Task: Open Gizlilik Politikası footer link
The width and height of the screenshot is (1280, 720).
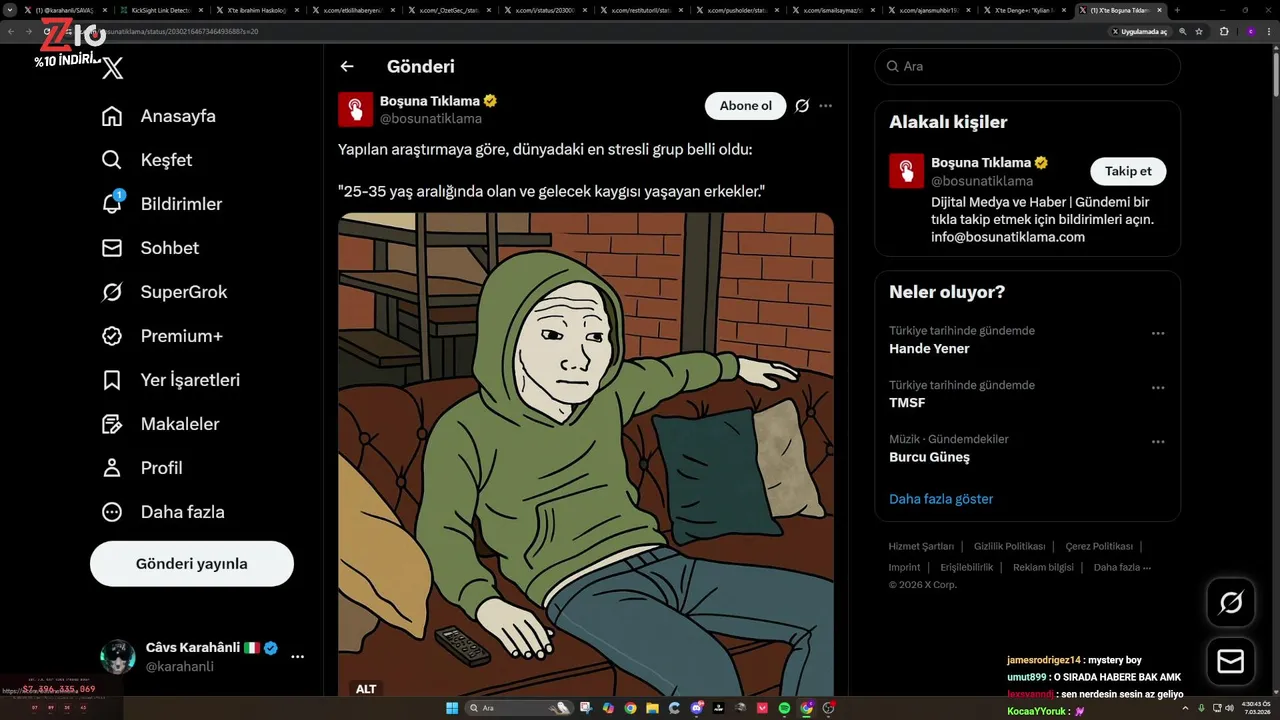Action: tap(1009, 546)
